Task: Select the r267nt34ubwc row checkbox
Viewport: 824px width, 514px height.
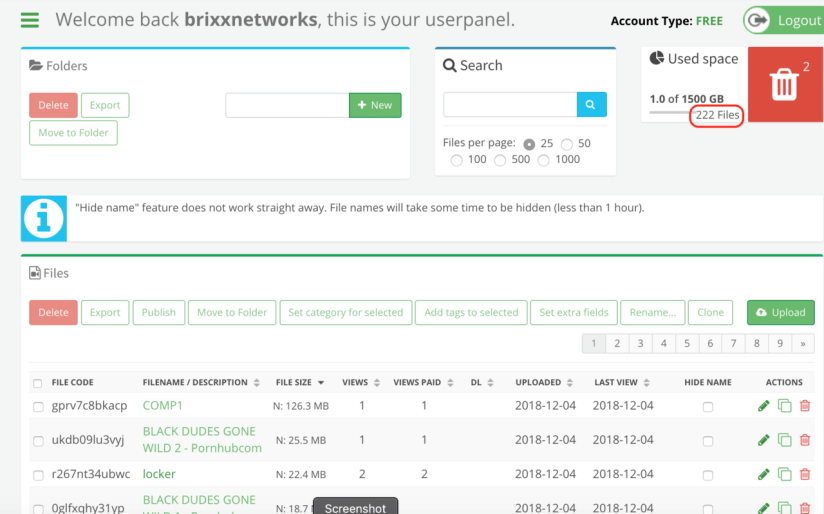Action: (x=38, y=475)
